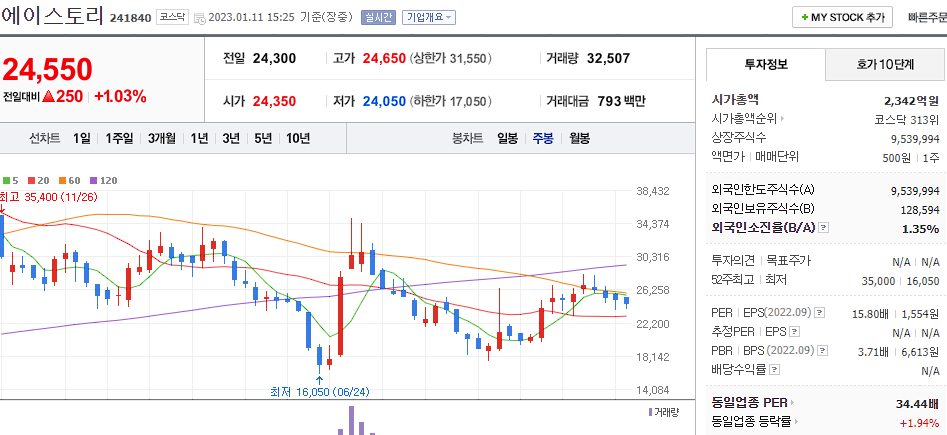This screenshot has height=435, width=947.
Task: Click the 동일업종 PER value 34.44배
Action: pos(917,403)
